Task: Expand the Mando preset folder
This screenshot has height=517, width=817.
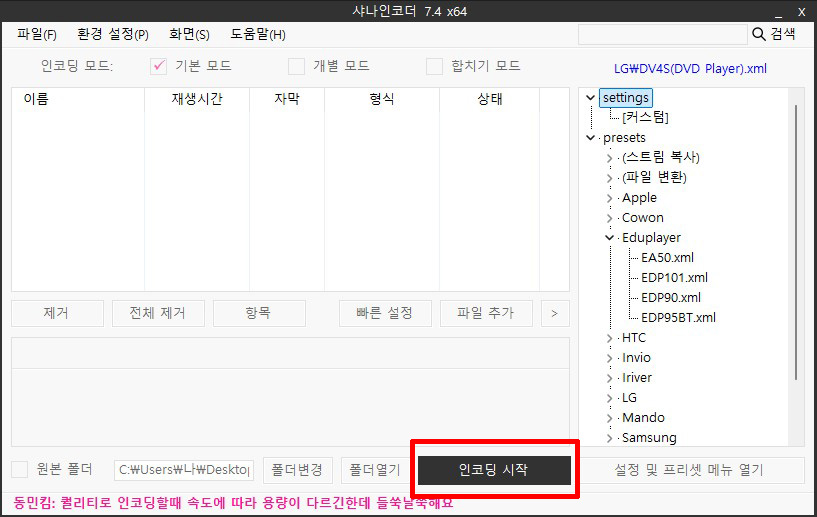Action: pos(610,418)
